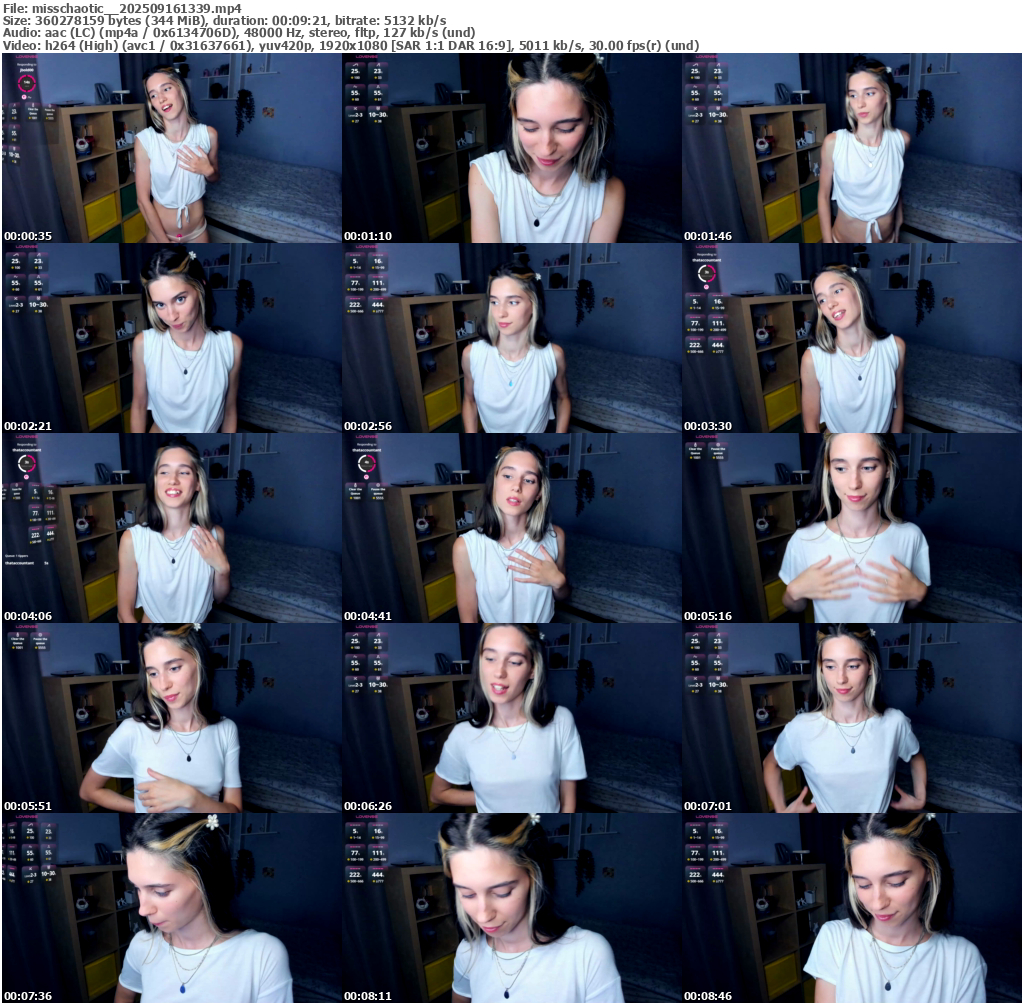Open the 00:04:06 frame thumbnail
1024x1003 pixels.
(172, 528)
